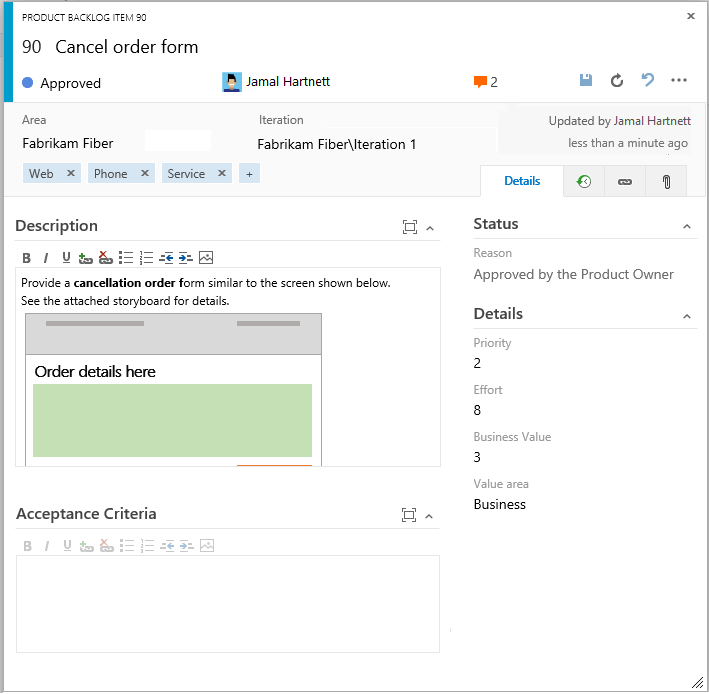The height and width of the screenshot is (694, 709).
Task: Edit the Priority value 2
Action: coord(477,364)
